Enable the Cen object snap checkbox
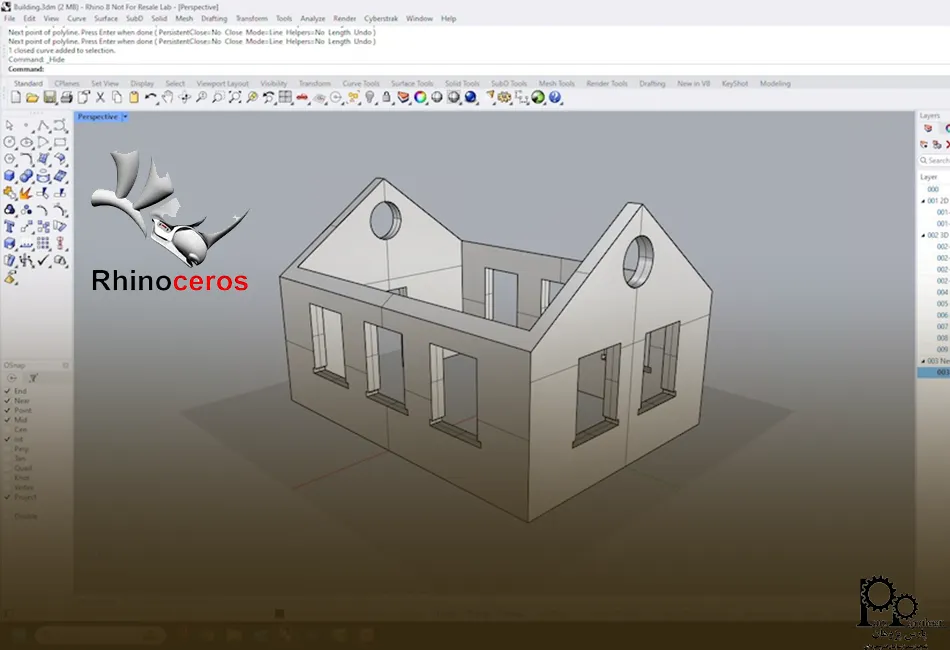Screen dimensions: 950x650 8,430
